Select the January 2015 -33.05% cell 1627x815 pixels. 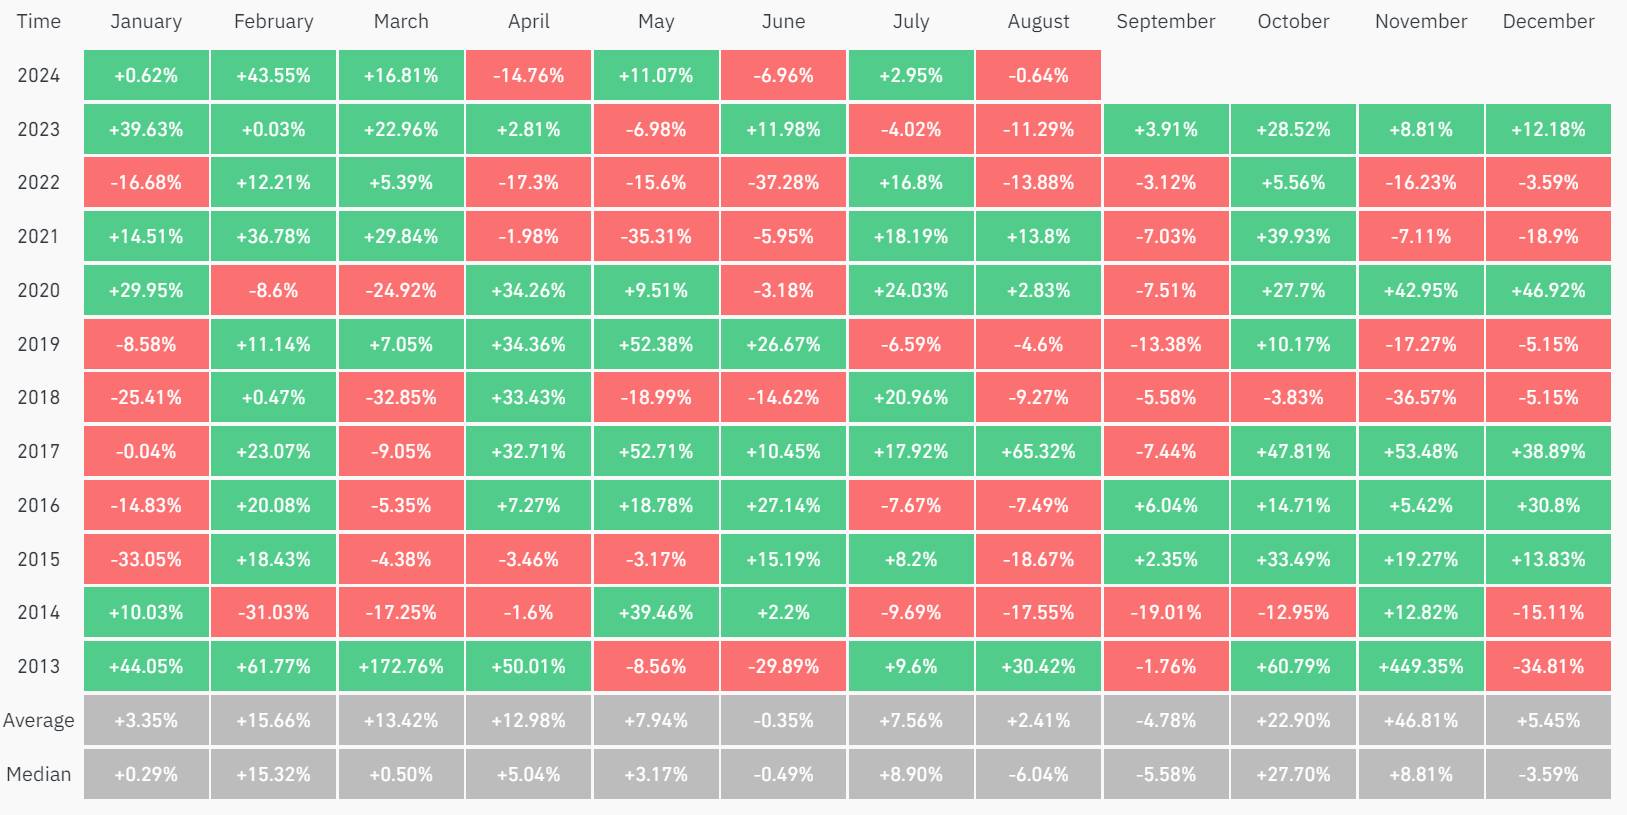coord(146,559)
